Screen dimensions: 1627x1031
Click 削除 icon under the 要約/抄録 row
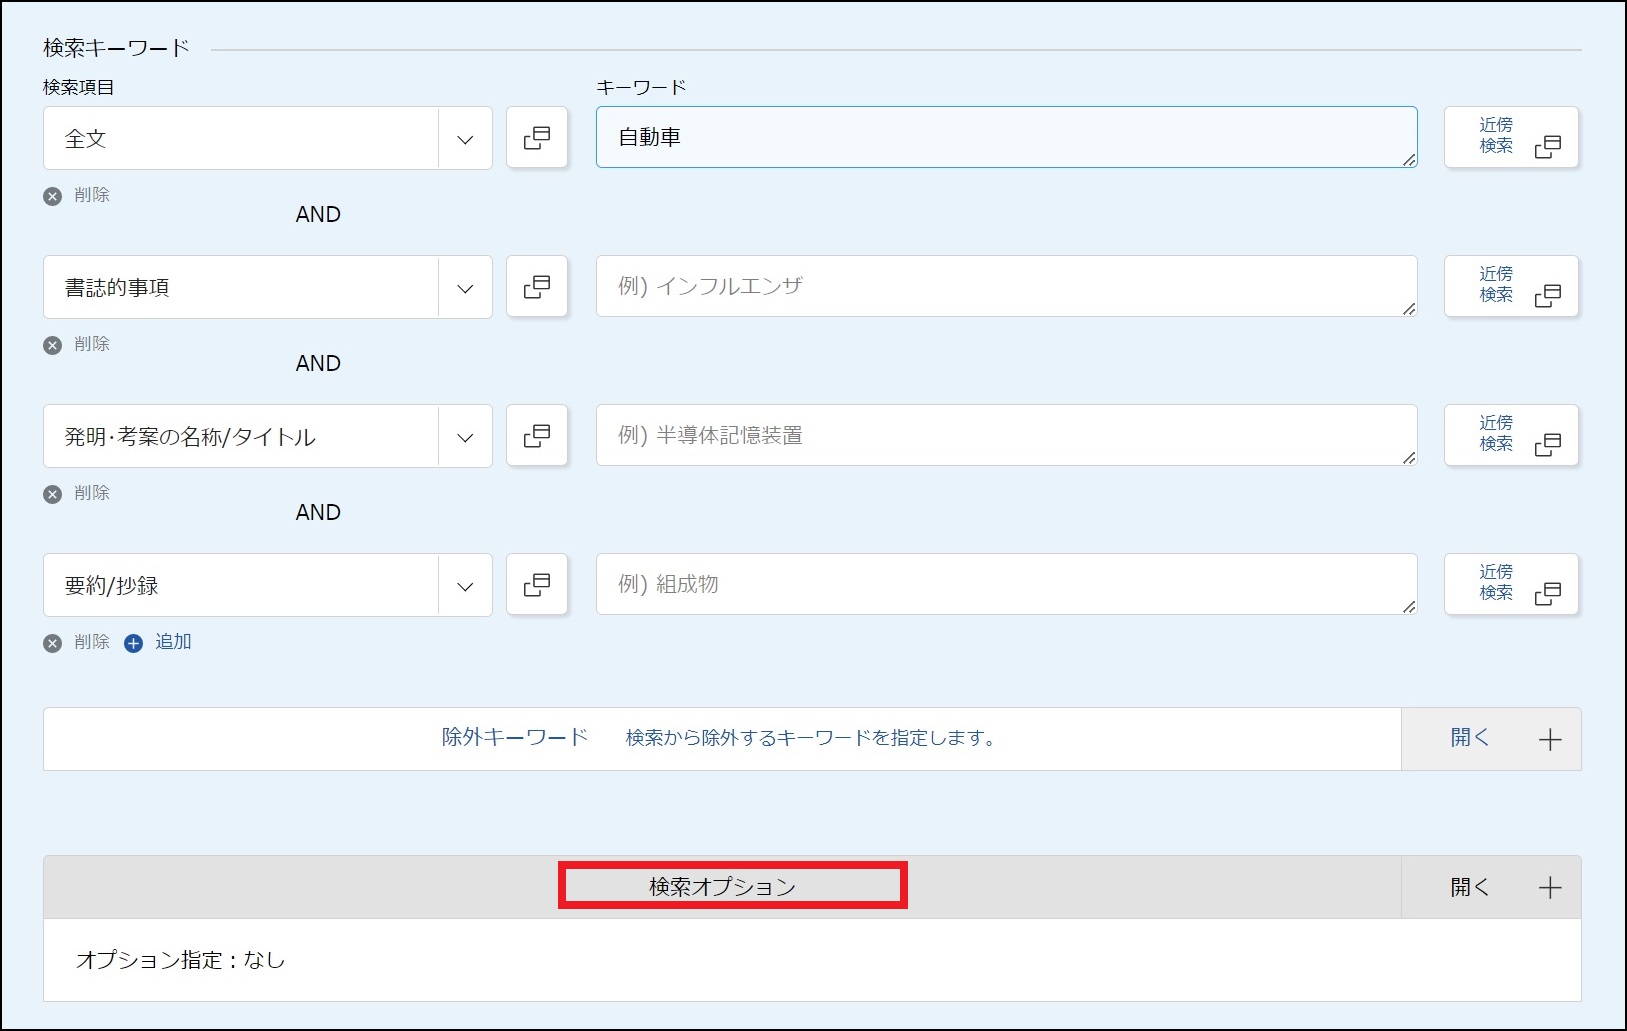pos(53,643)
